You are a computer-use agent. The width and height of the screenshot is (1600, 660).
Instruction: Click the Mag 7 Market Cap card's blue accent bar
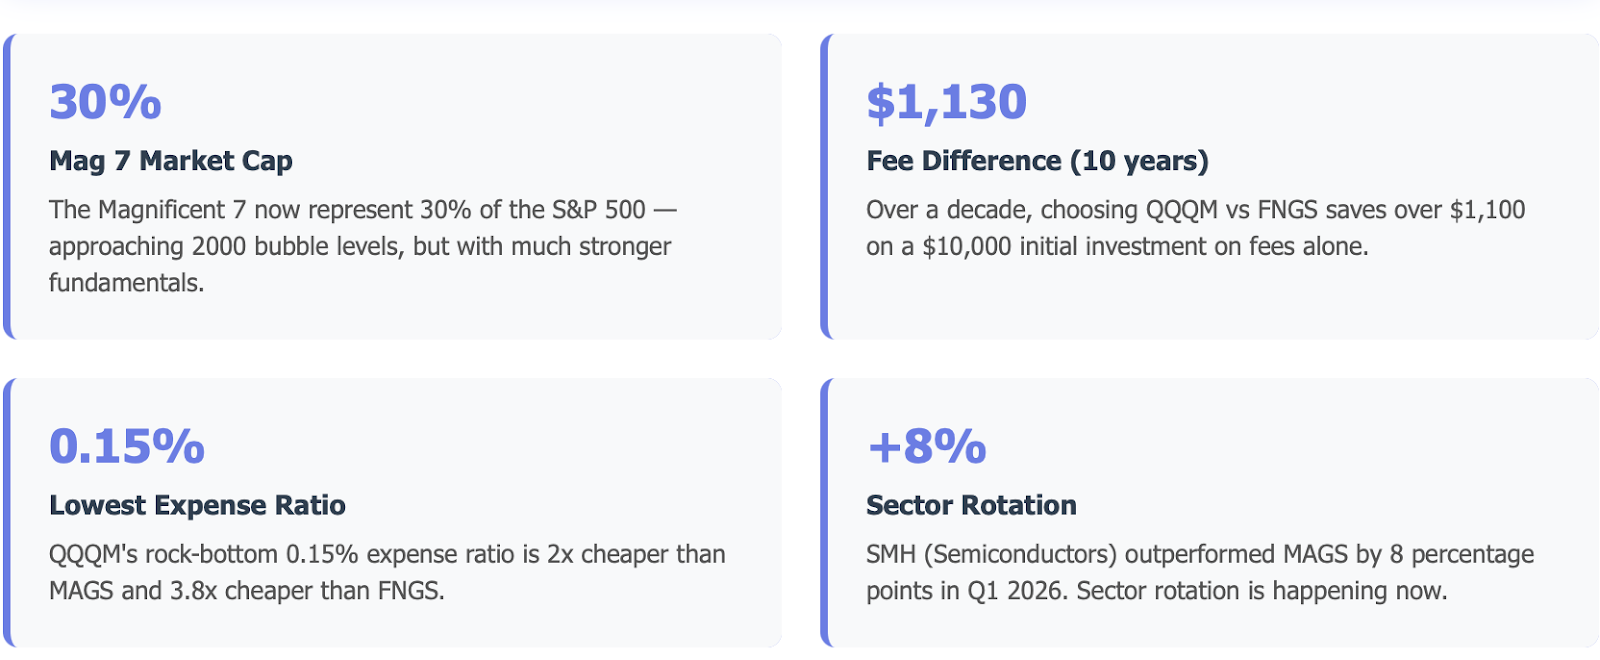point(8,187)
